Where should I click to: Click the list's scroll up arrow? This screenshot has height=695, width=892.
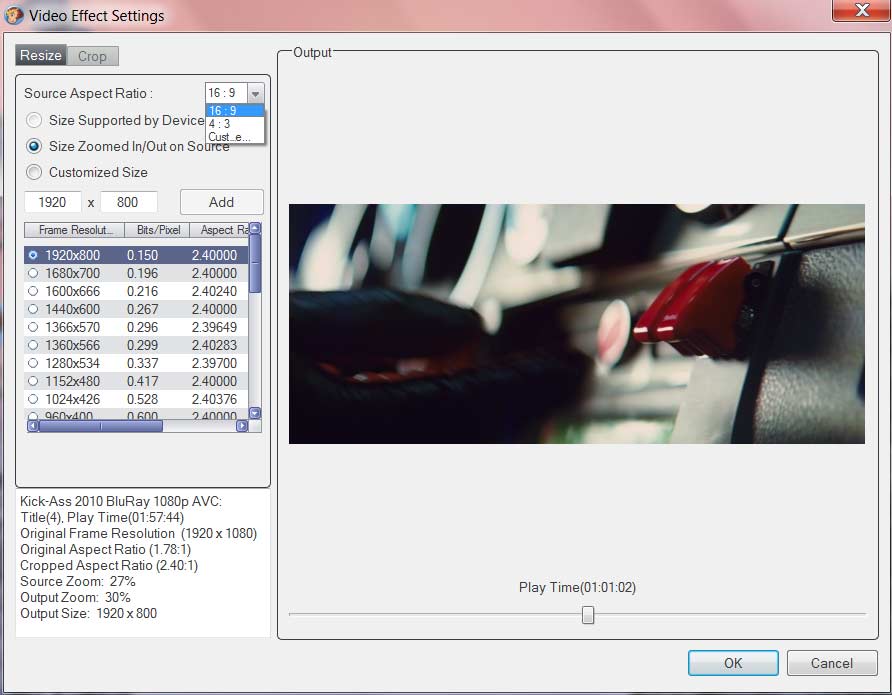(255, 228)
